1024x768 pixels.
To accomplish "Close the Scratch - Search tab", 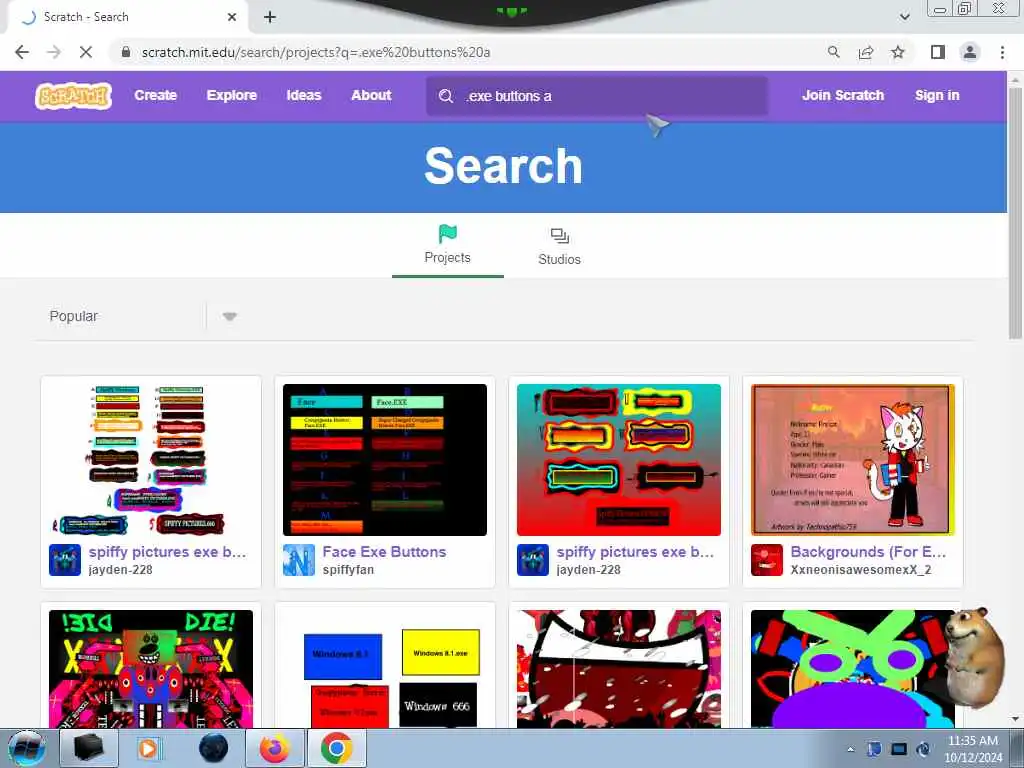I will click(x=232, y=17).
